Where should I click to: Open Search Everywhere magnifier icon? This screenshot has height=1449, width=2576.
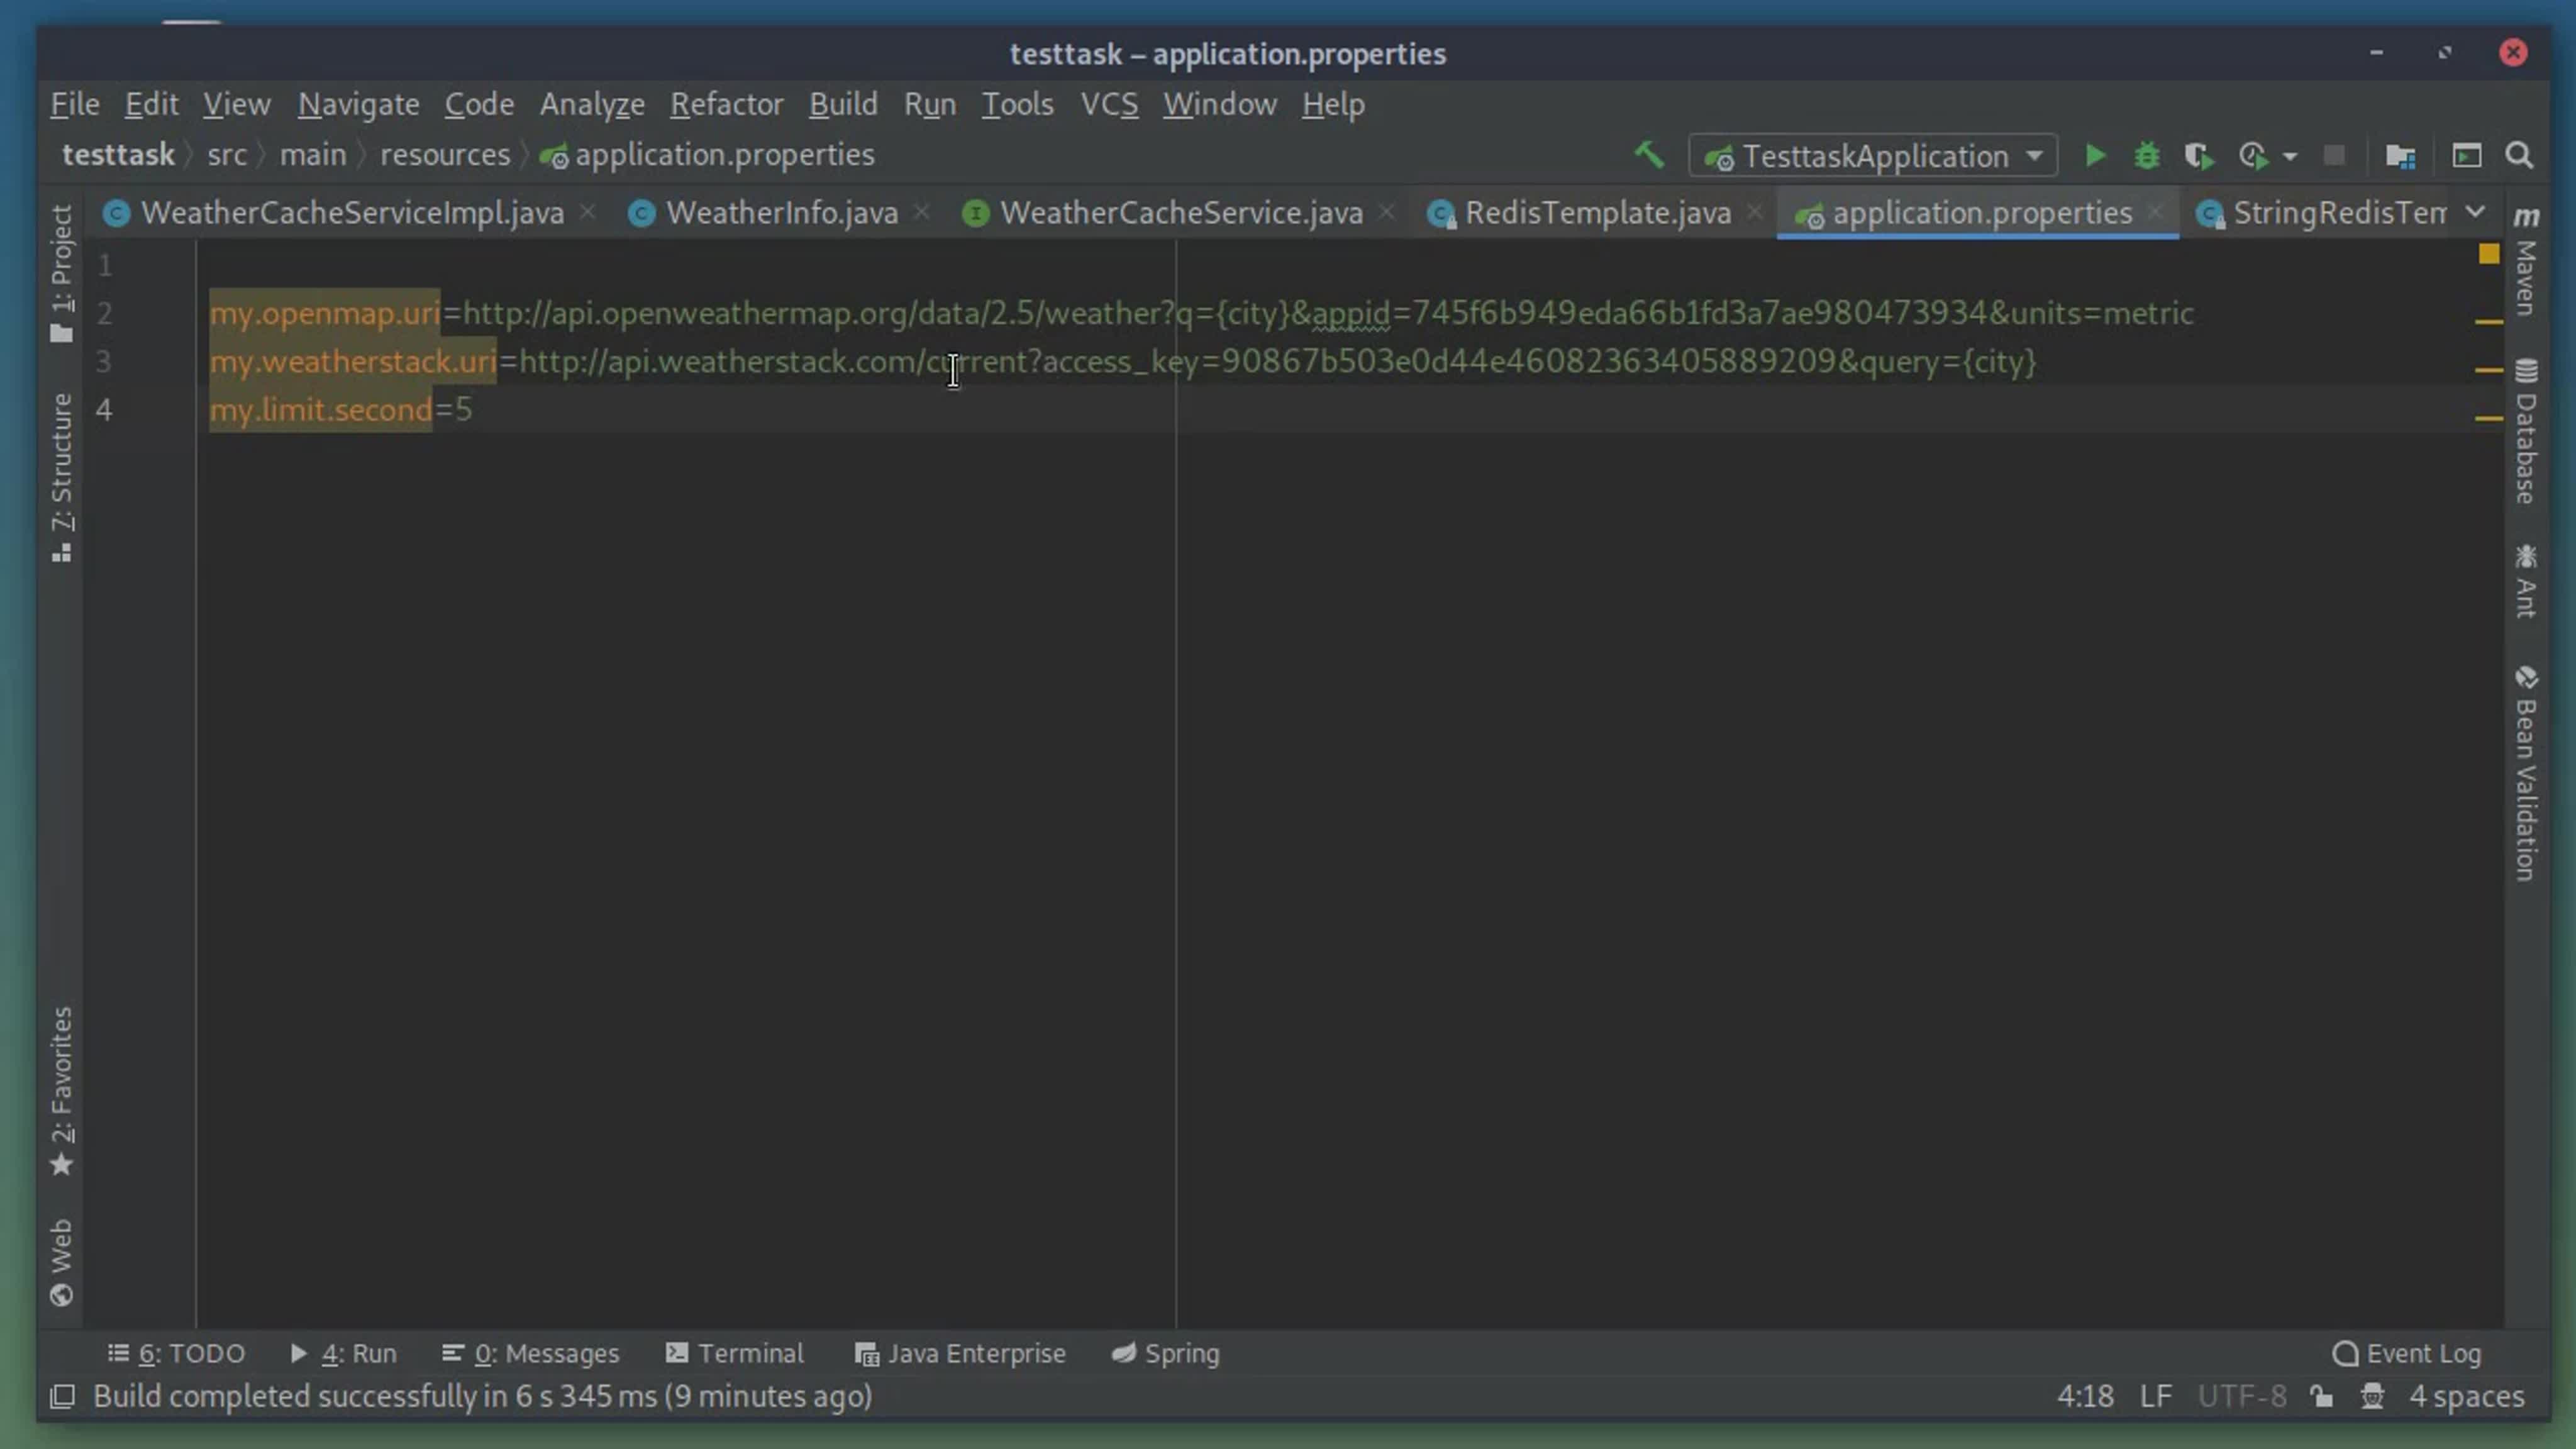tap(2519, 156)
